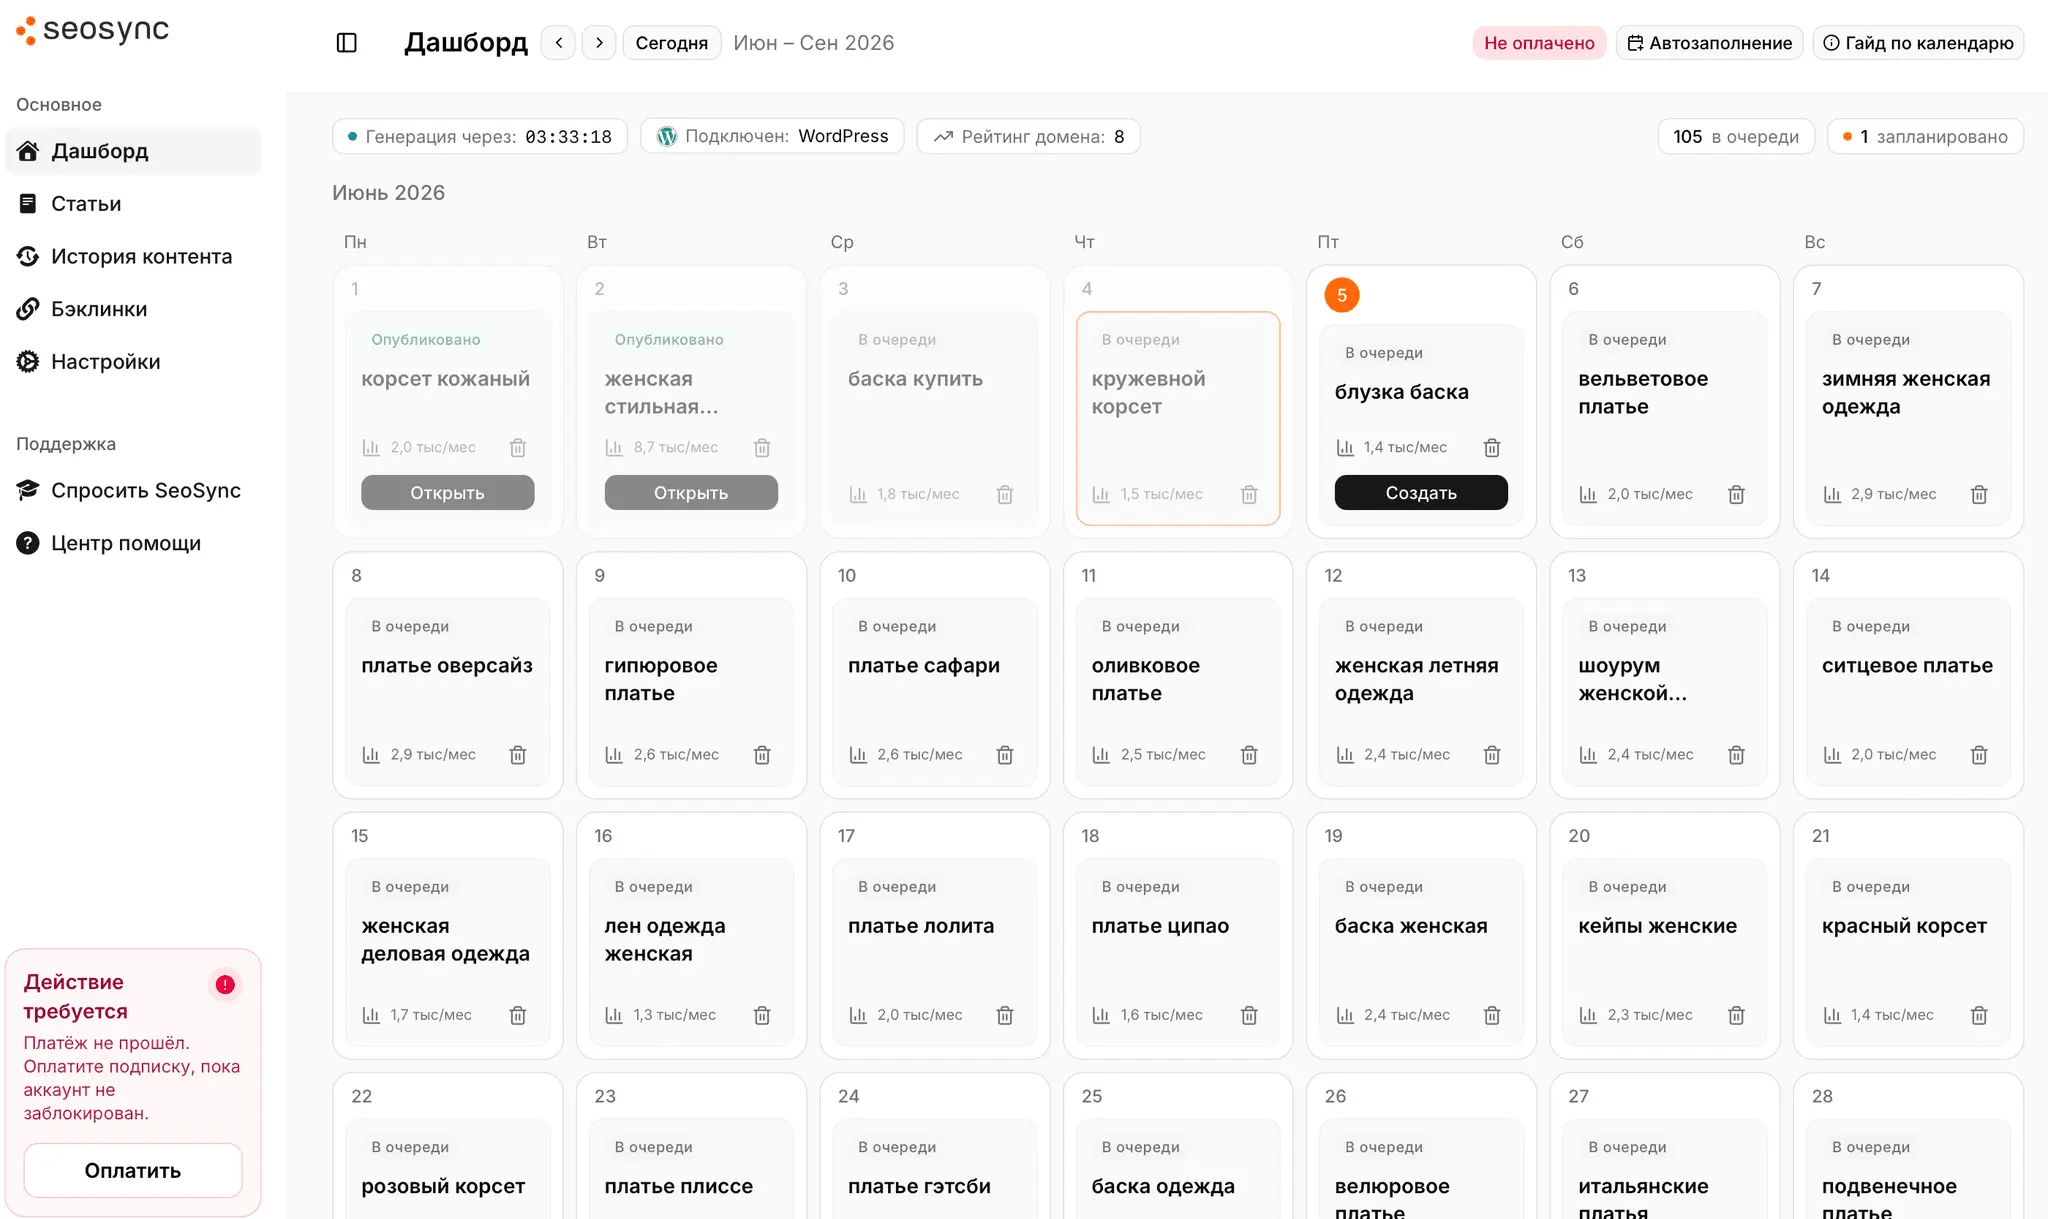Viewport: 2048px width, 1219px height.
Task: Click Июнь 2026 month heading
Action: coord(389,193)
